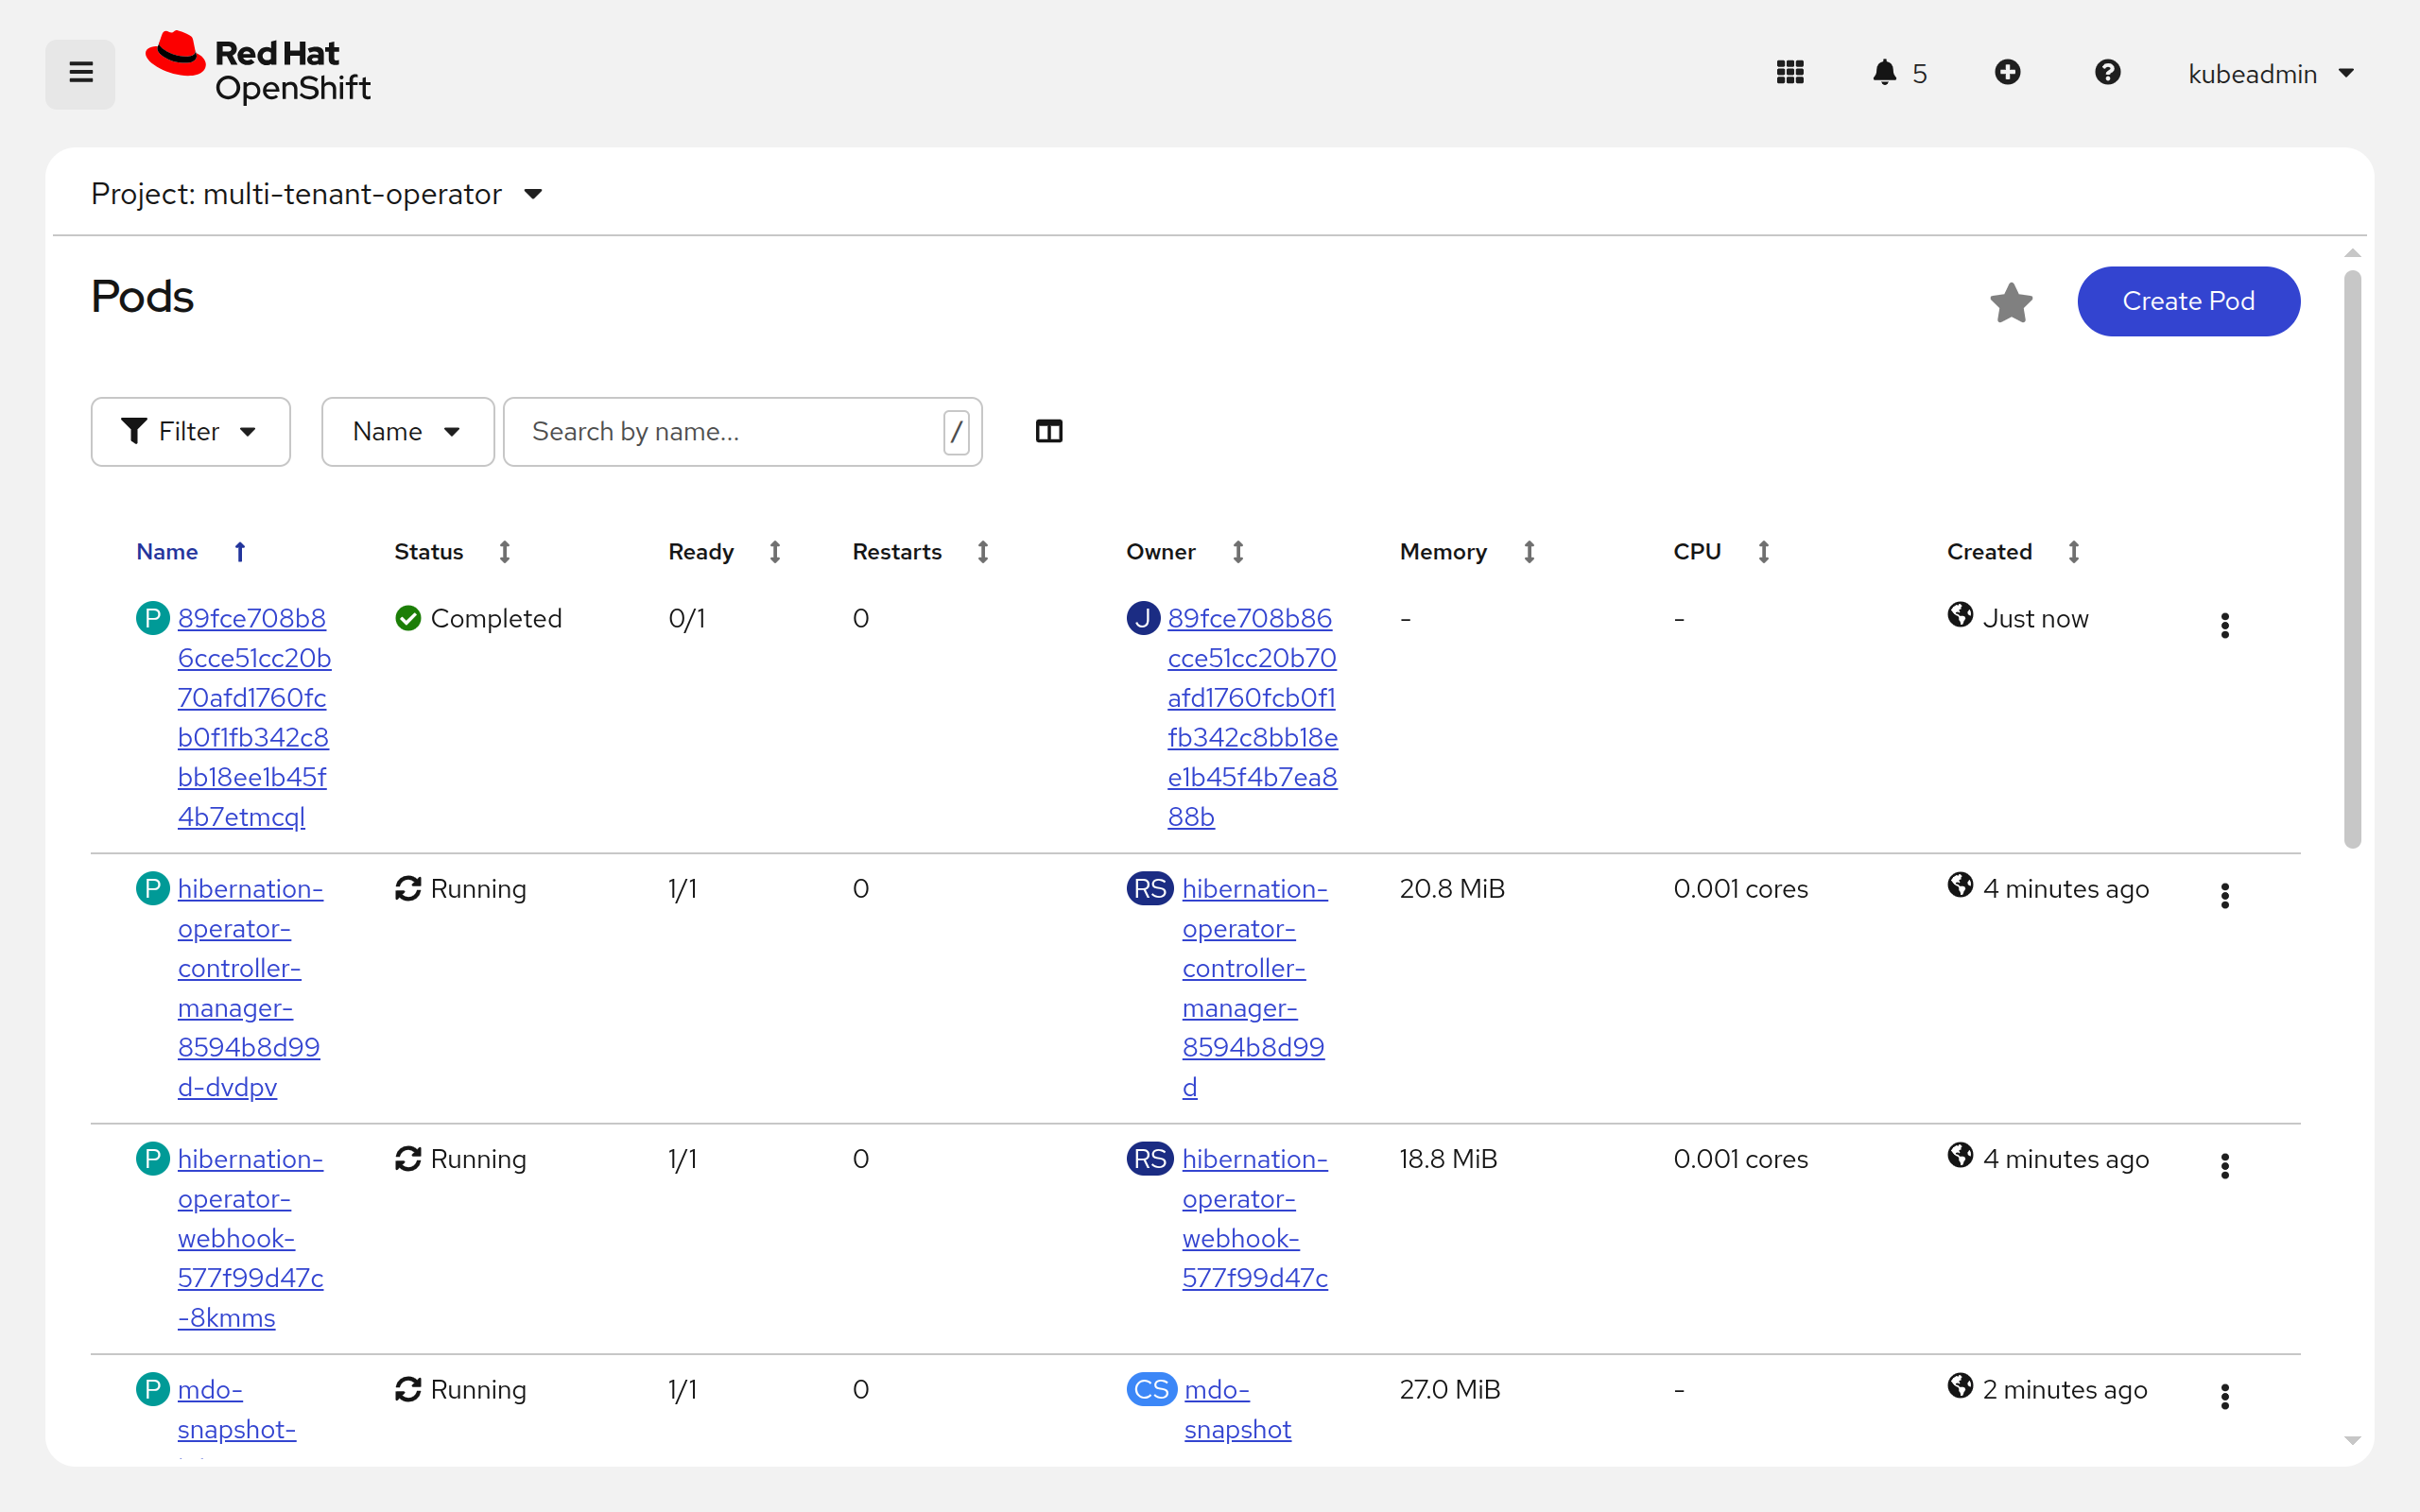Image resolution: width=2420 pixels, height=1512 pixels.
Task: Open mdo-snapshot CatalogSource owner link
Action: click(1237, 1409)
